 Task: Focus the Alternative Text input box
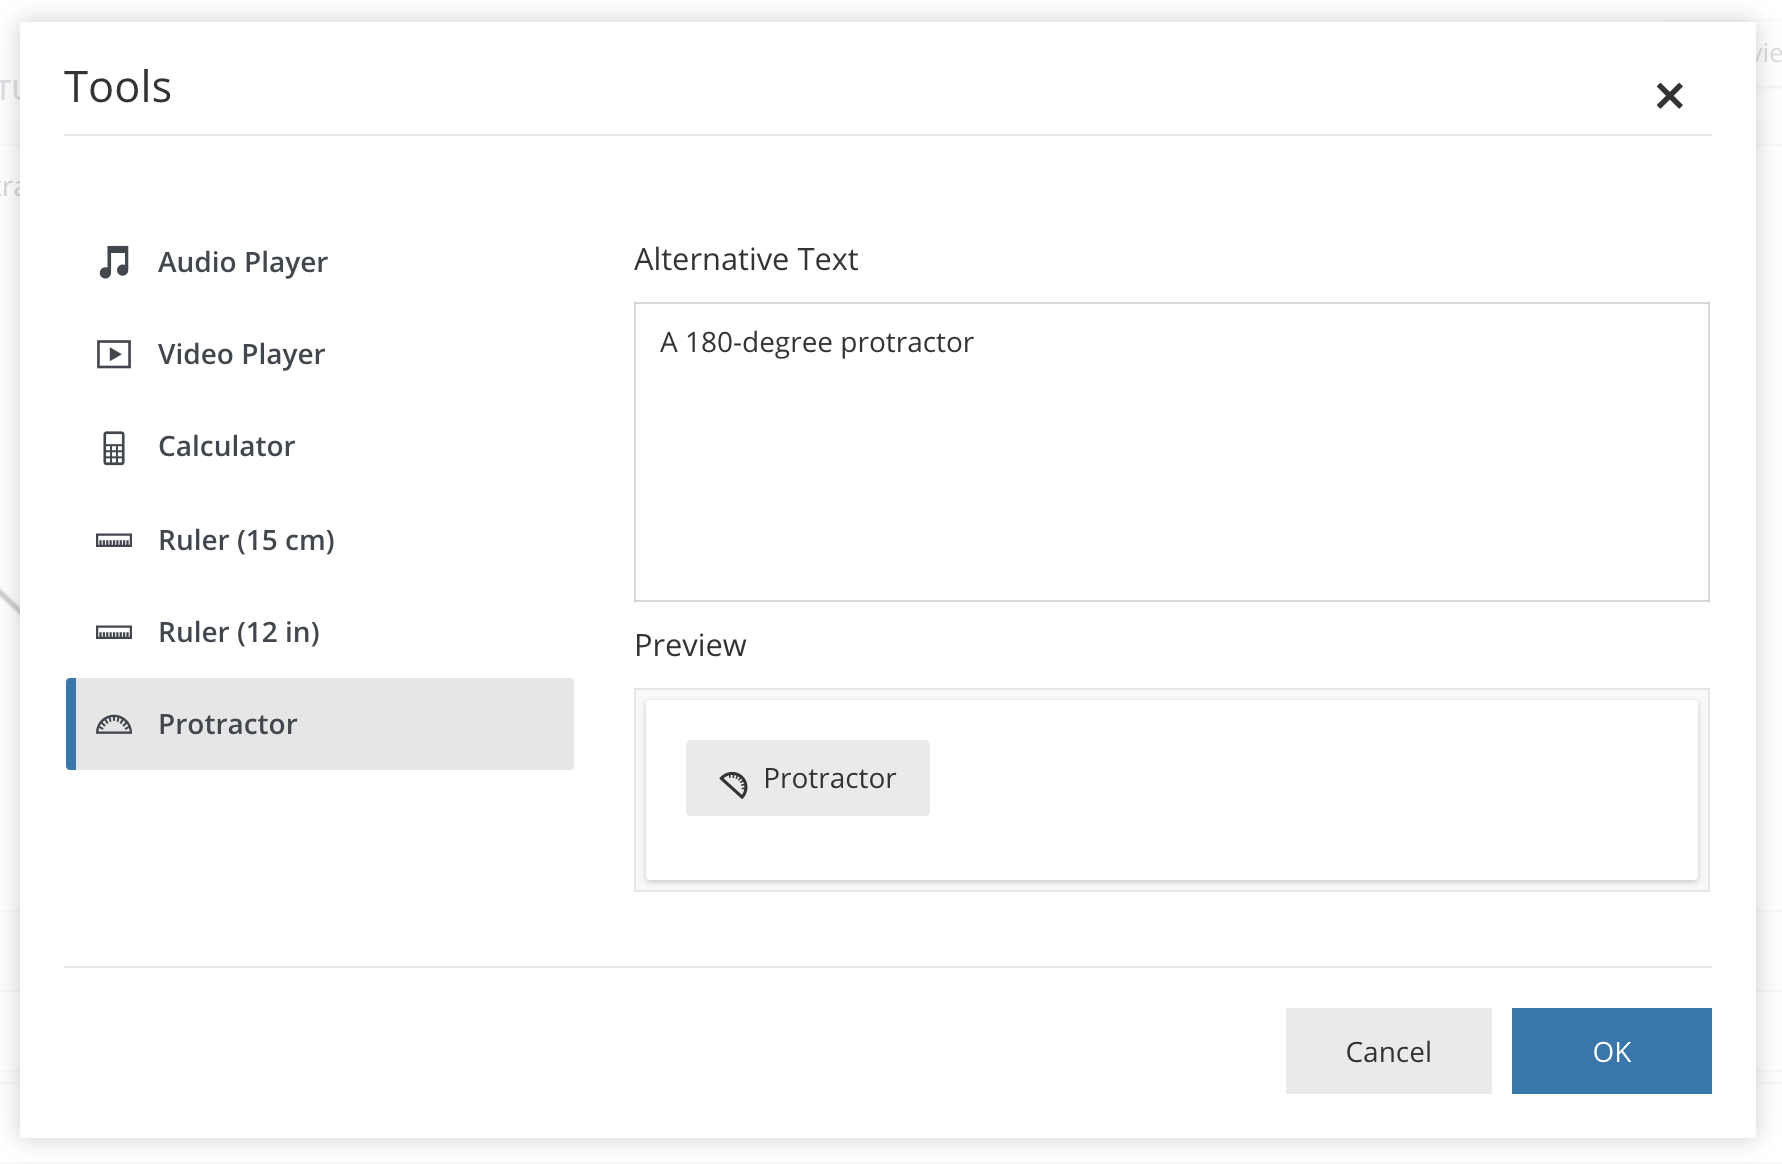[x=1171, y=452]
